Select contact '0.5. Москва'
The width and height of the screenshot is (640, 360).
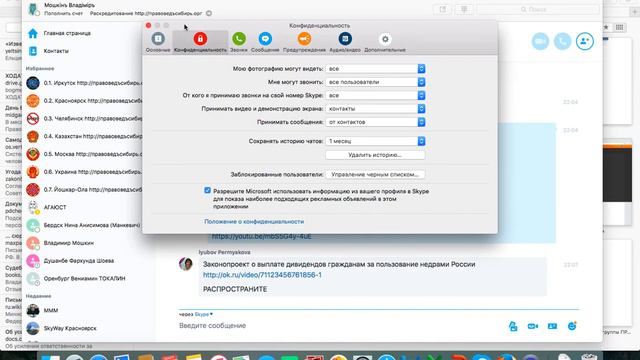(x=84, y=154)
